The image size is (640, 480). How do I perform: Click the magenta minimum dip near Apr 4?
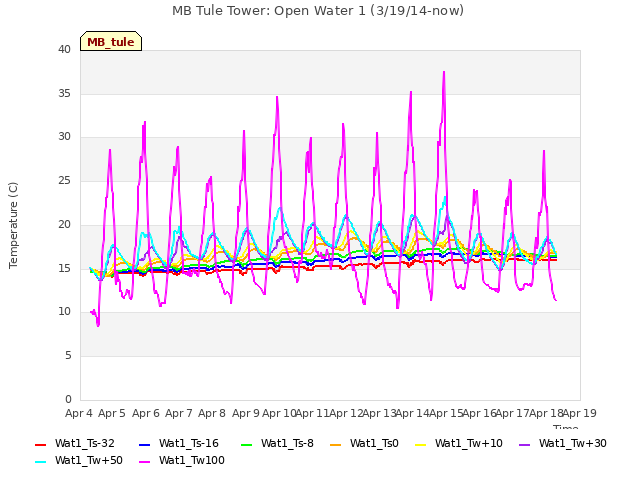point(98,325)
